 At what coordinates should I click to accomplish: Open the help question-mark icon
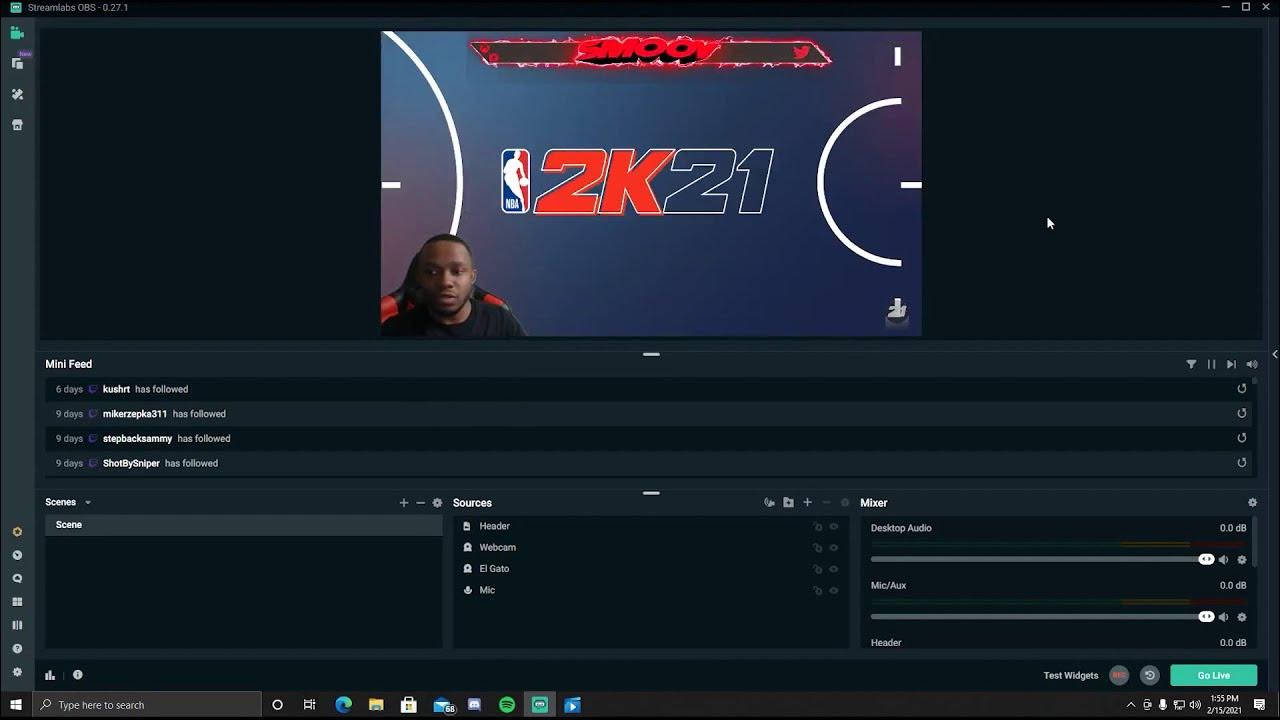(x=17, y=649)
